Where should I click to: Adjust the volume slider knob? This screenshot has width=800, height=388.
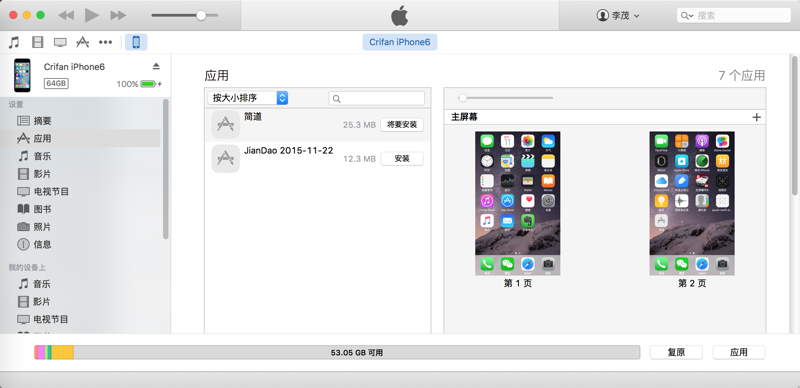(201, 15)
